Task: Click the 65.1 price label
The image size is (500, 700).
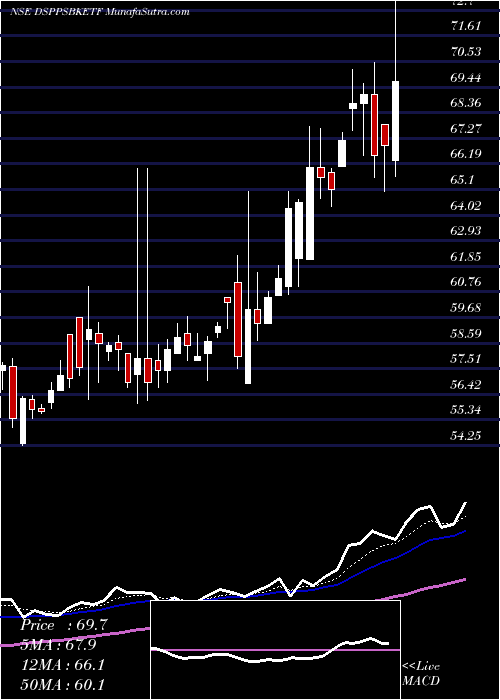Action: click(462, 180)
